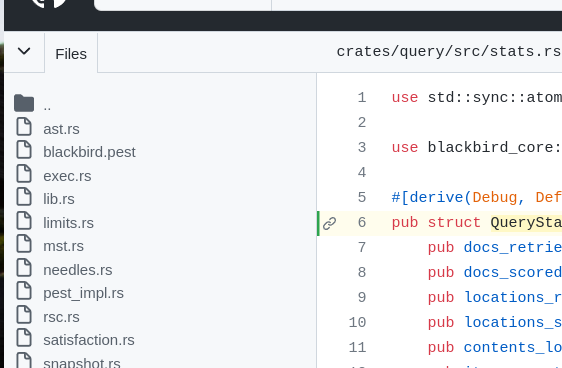
Task: Copy permalink icon for line 6
Action: (329, 223)
